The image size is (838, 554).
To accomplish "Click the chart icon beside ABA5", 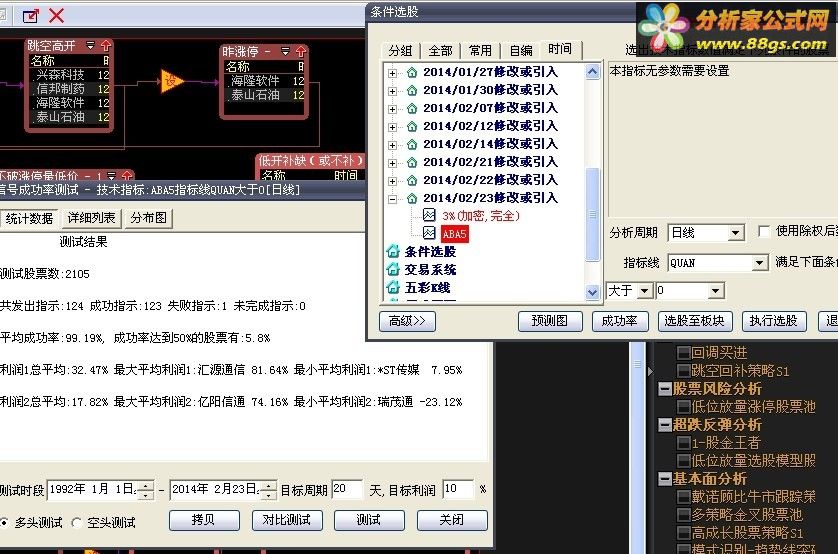I will click(429, 233).
